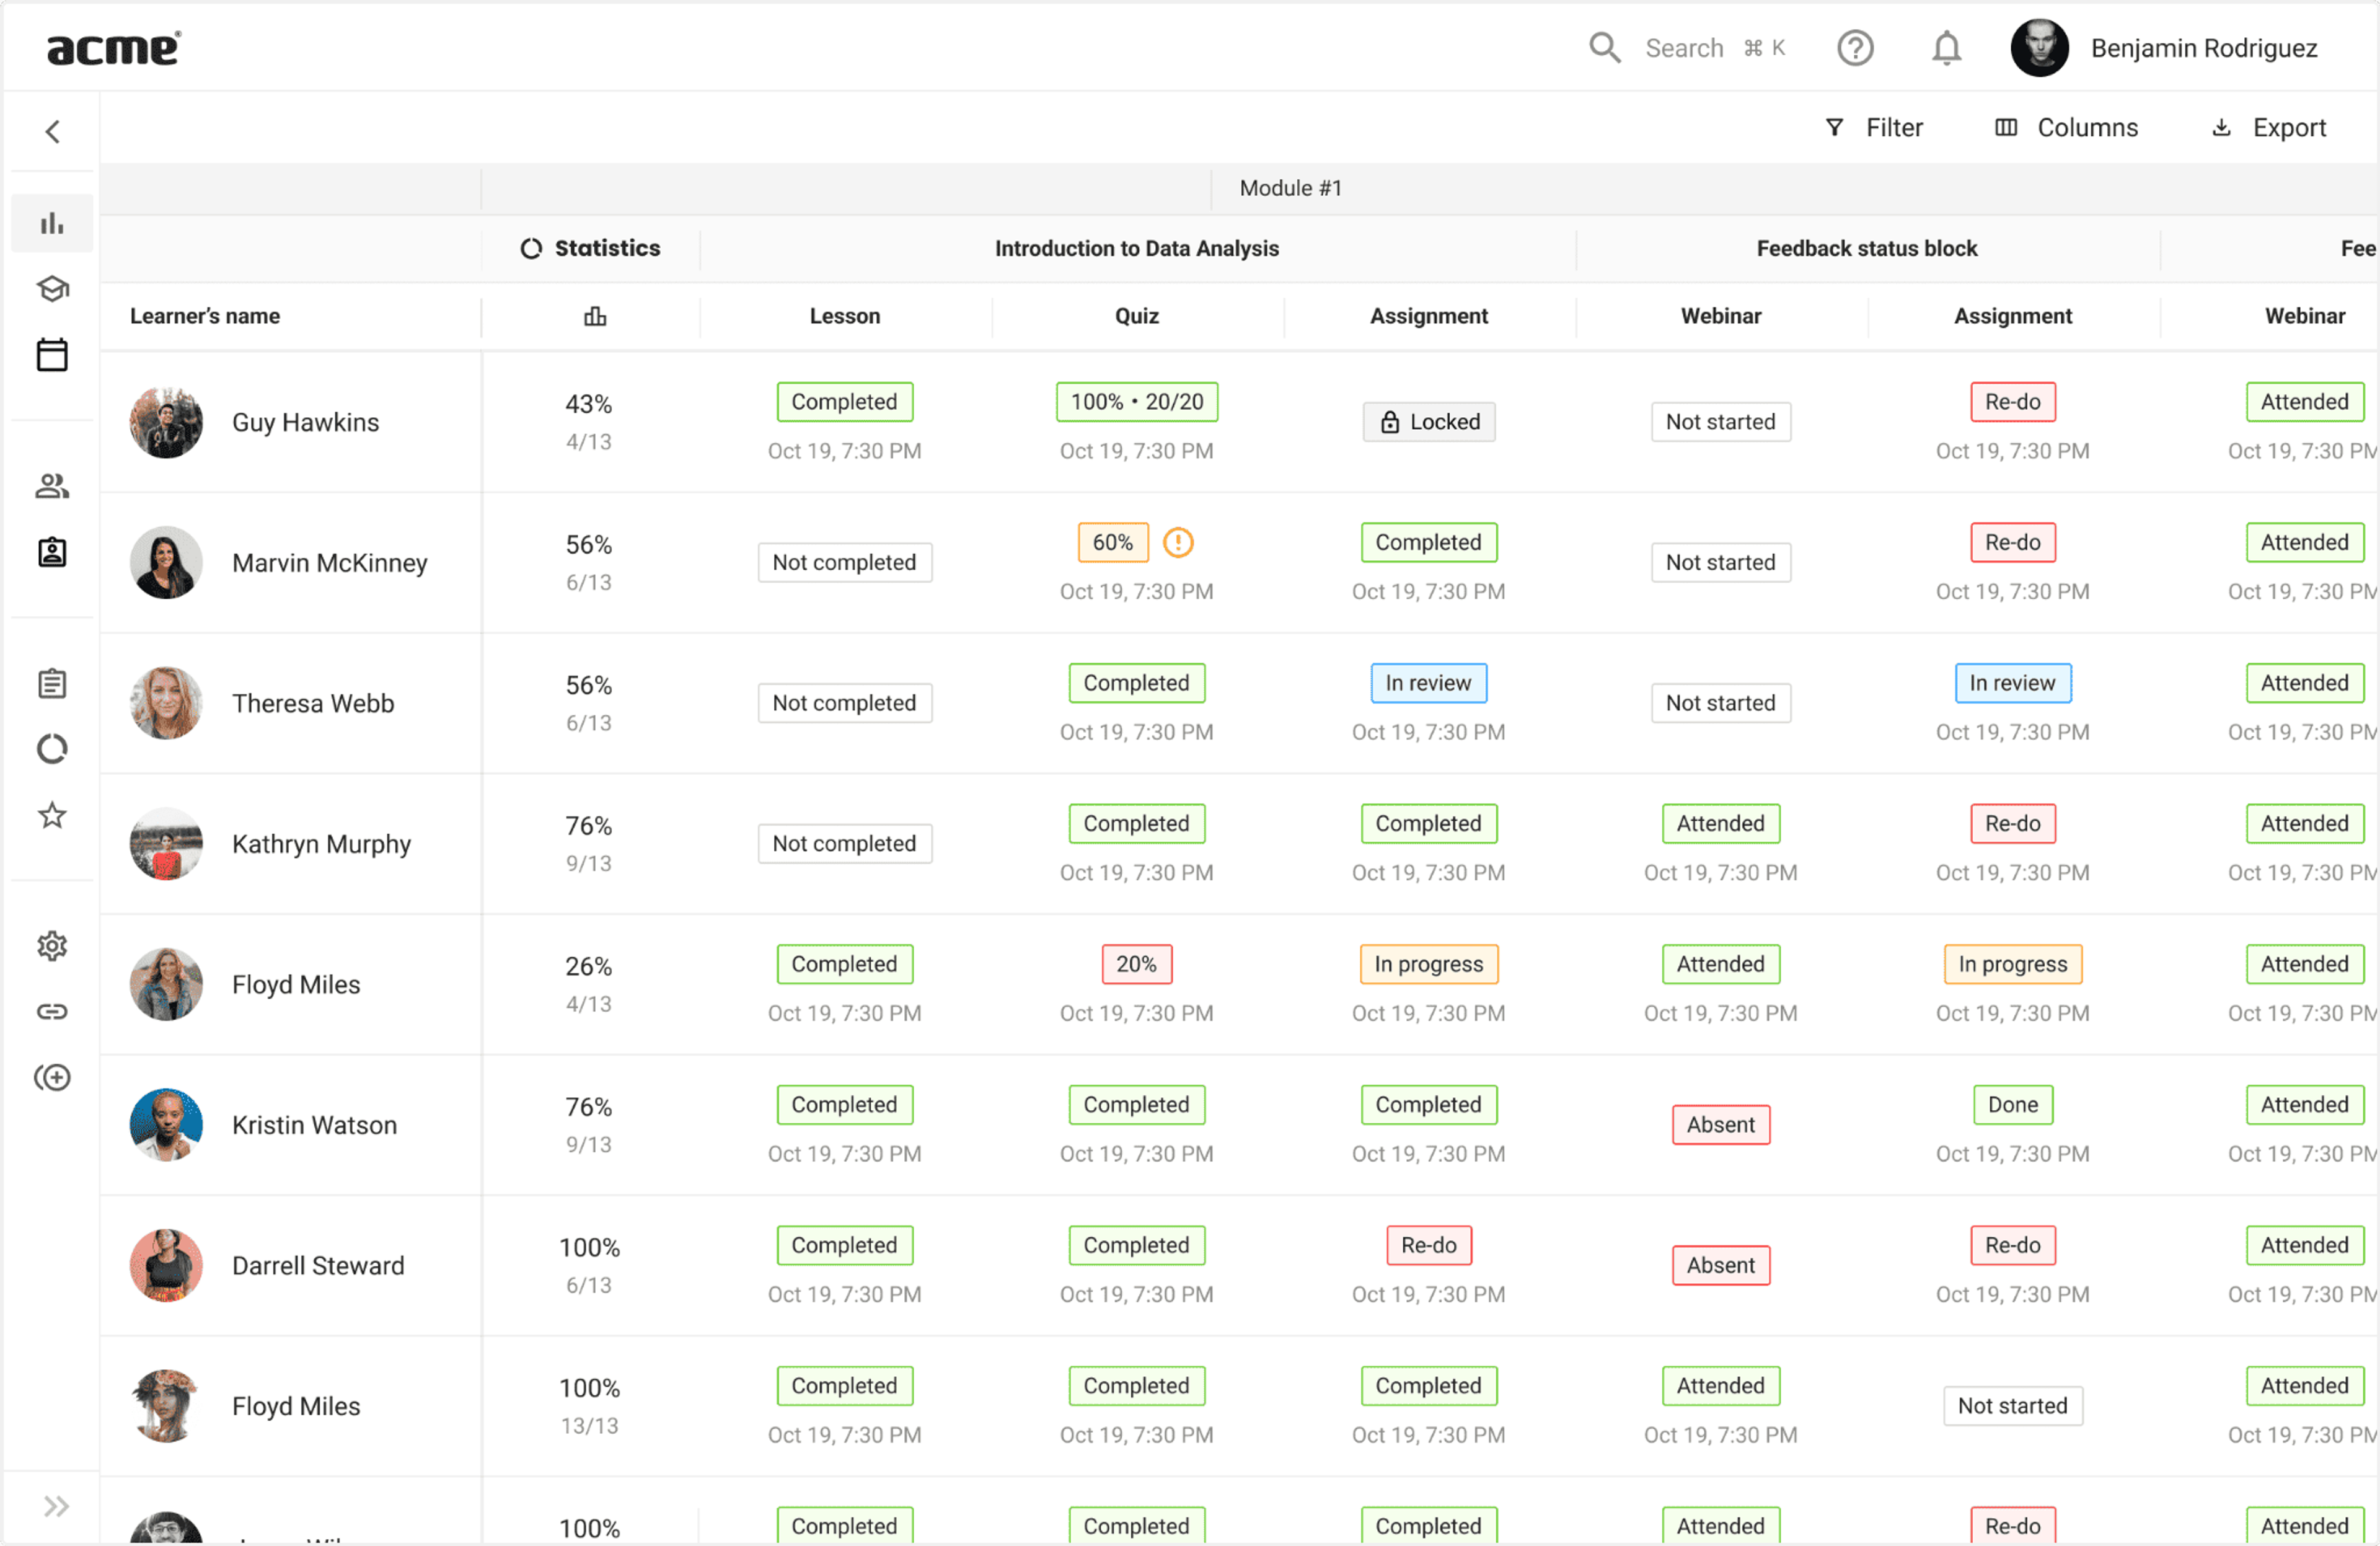Open the graduation cap courses icon
2380x1546 pixels.
52,289
